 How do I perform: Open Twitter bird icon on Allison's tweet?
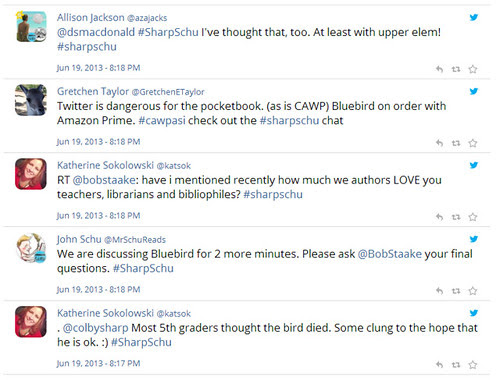[x=474, y=17]
